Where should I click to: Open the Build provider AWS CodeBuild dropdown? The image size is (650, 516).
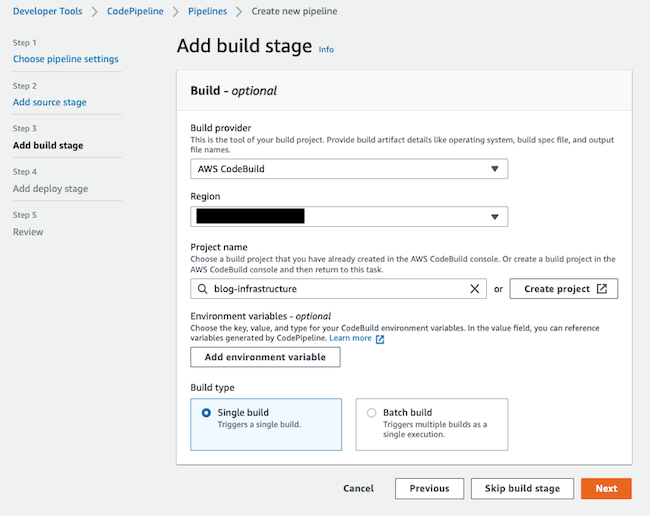pos(349,169)
